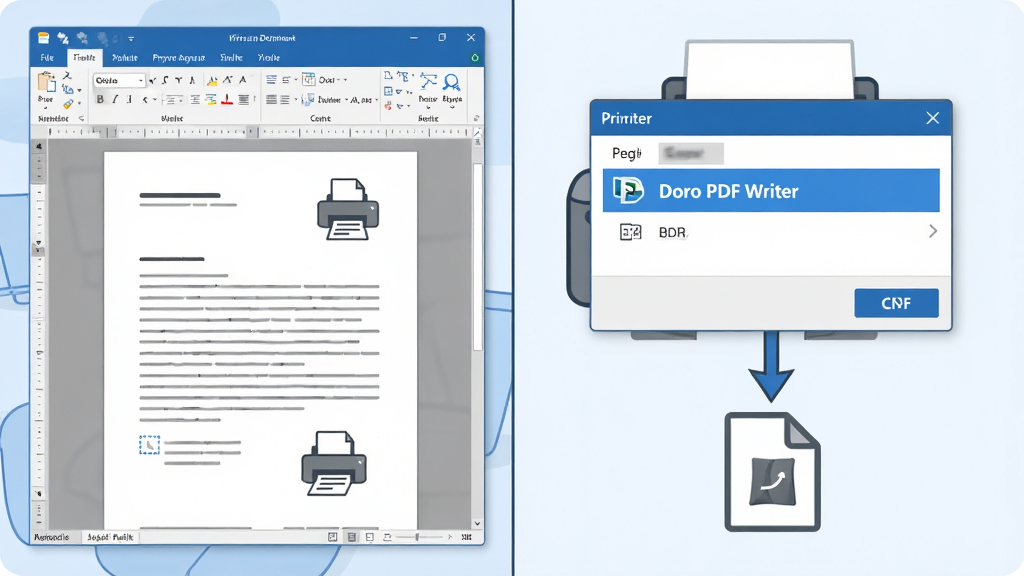Click the Cut scissors icon
This screenshot has height=576, width=1024.
[67, 76]
